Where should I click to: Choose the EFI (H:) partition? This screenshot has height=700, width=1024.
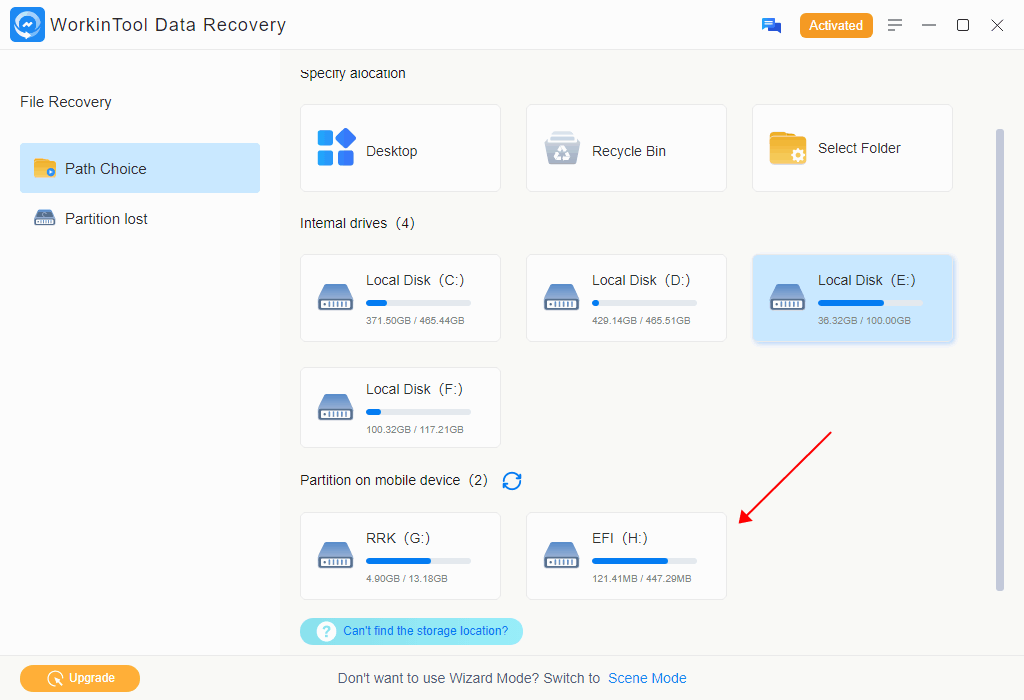626,556
